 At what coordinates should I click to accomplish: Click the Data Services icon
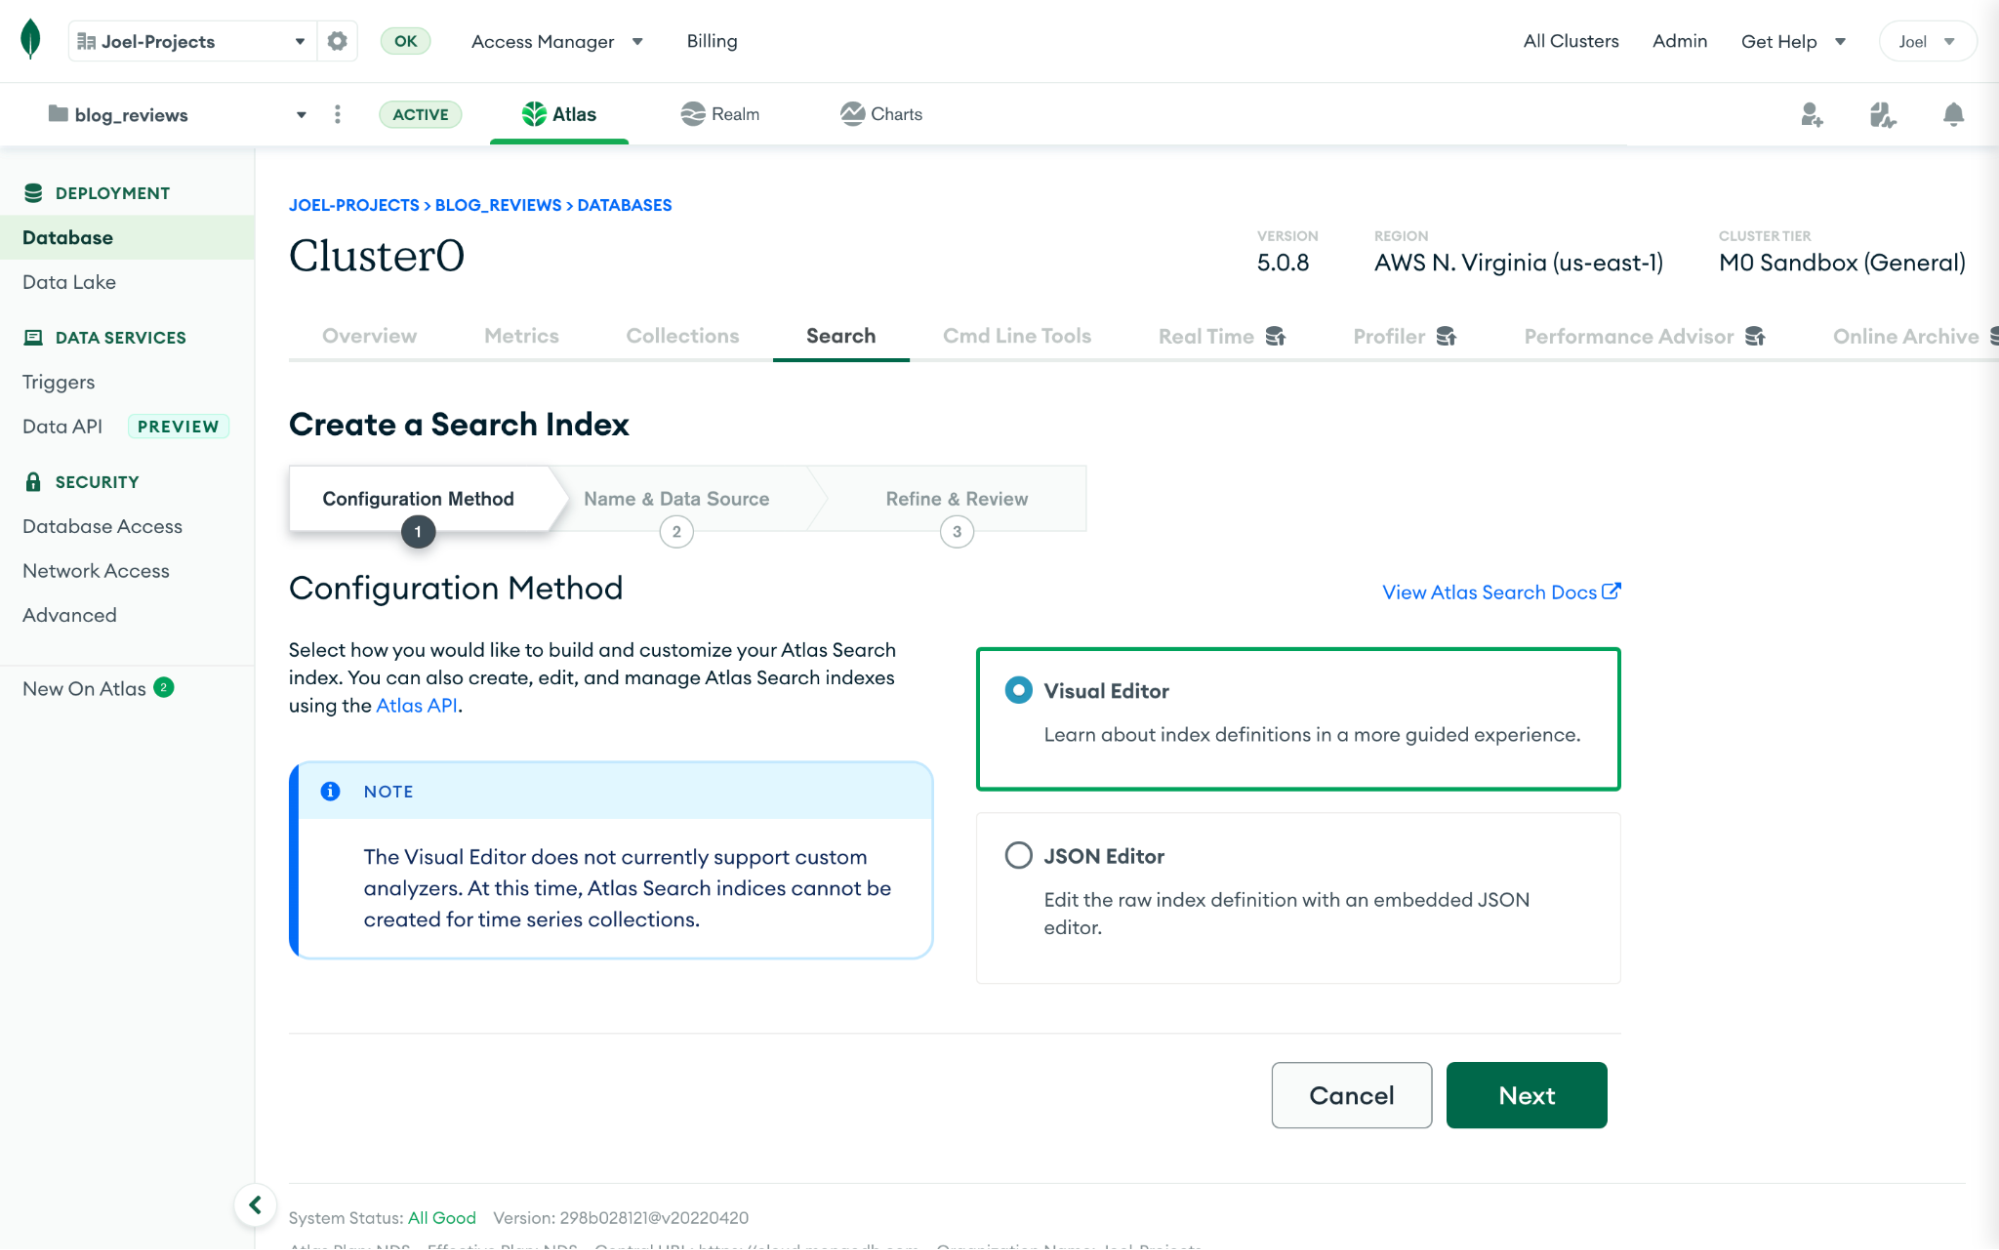33,337
